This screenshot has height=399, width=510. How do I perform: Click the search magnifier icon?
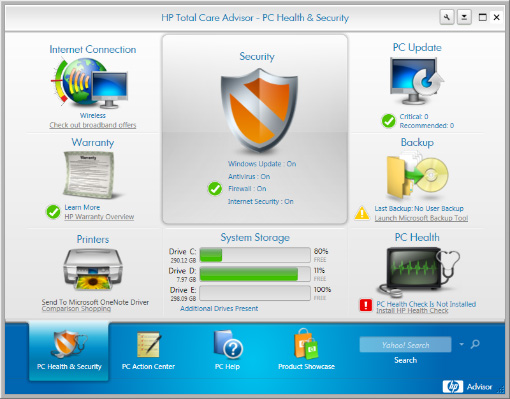[475, 344]
